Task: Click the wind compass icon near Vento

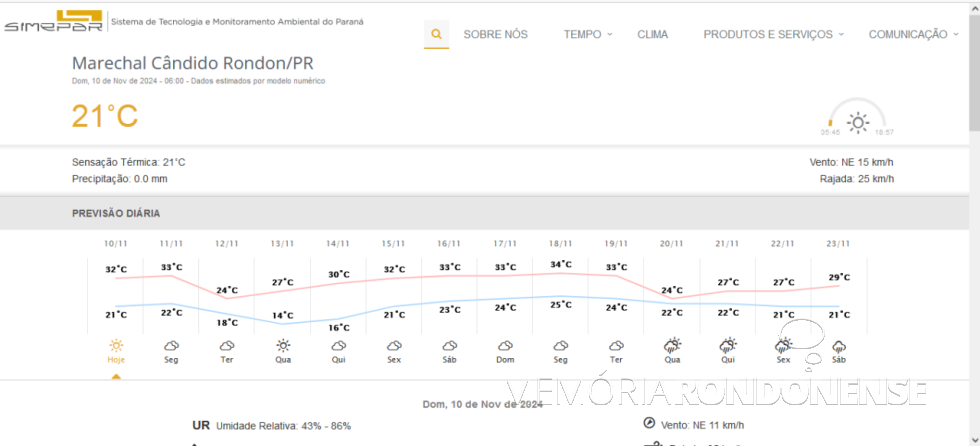Action: [x=649, y=423]
